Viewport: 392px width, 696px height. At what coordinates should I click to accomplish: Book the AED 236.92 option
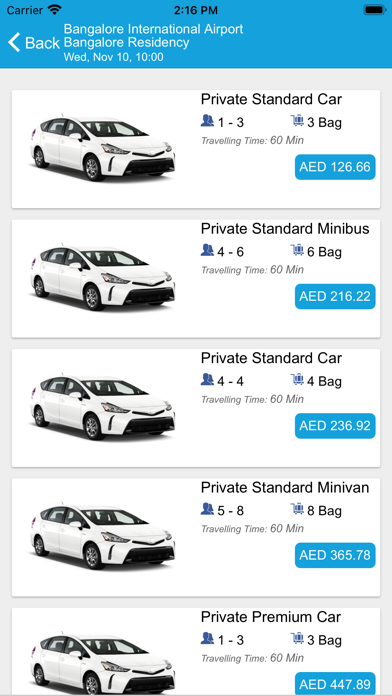[x=335, y=426]
